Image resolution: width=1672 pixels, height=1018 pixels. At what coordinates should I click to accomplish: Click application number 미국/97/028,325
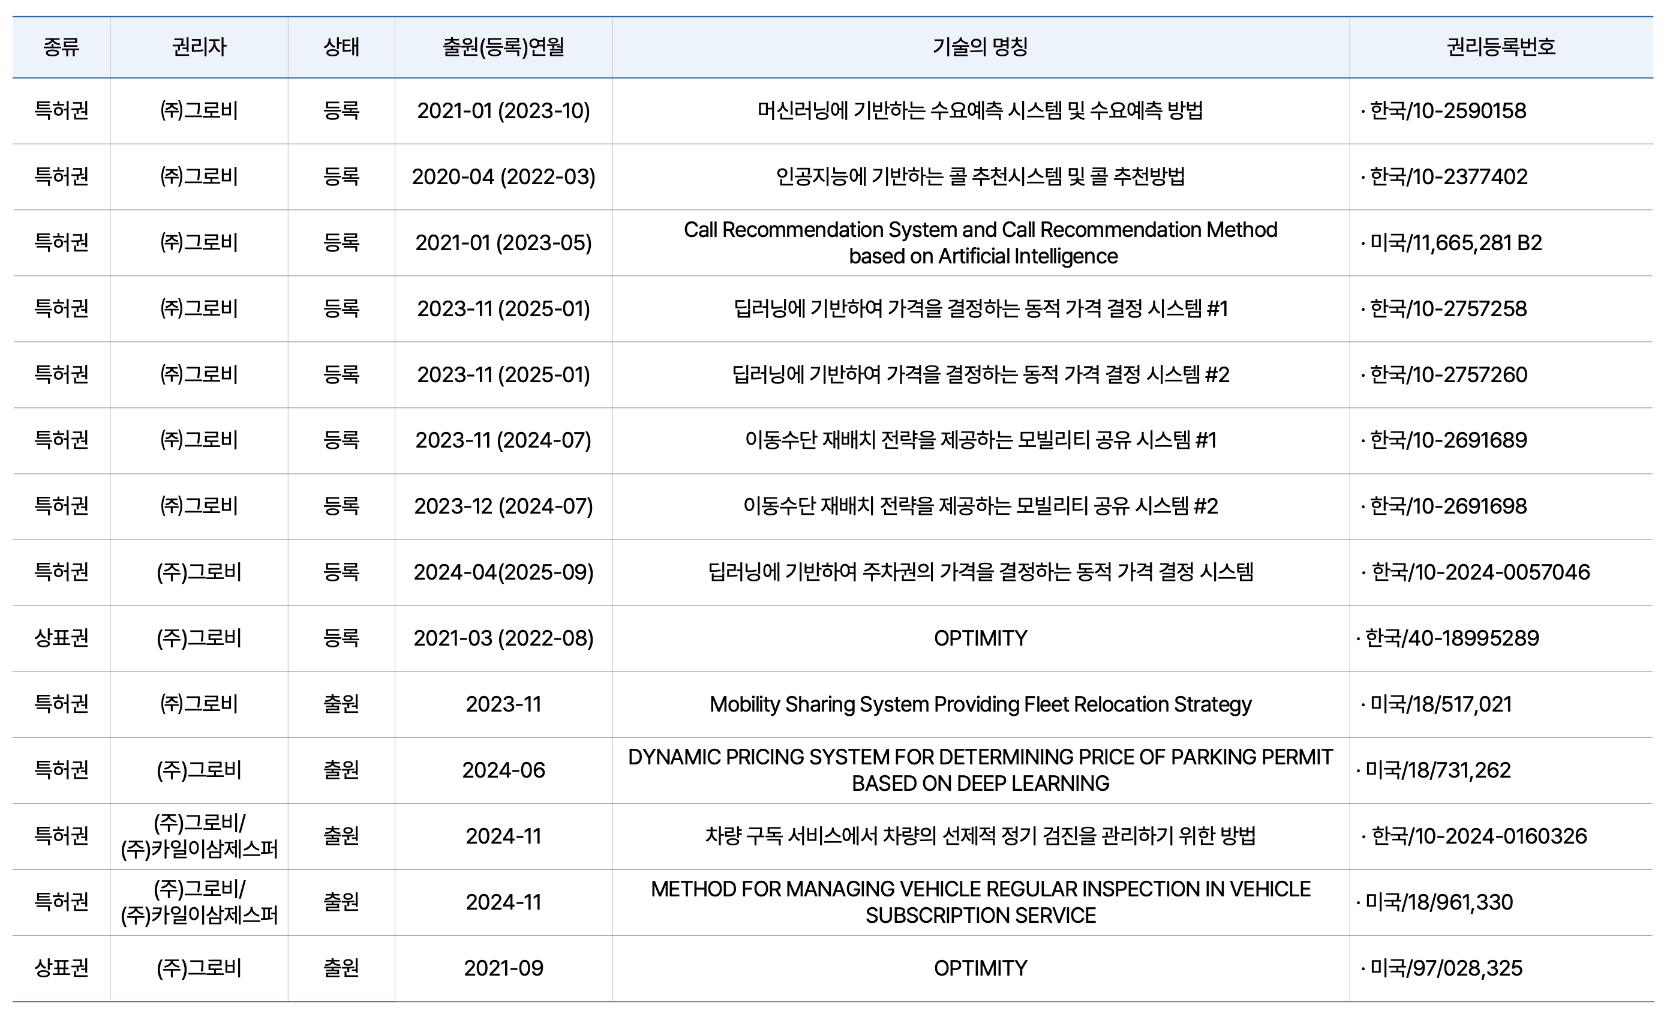point(1445,968)
